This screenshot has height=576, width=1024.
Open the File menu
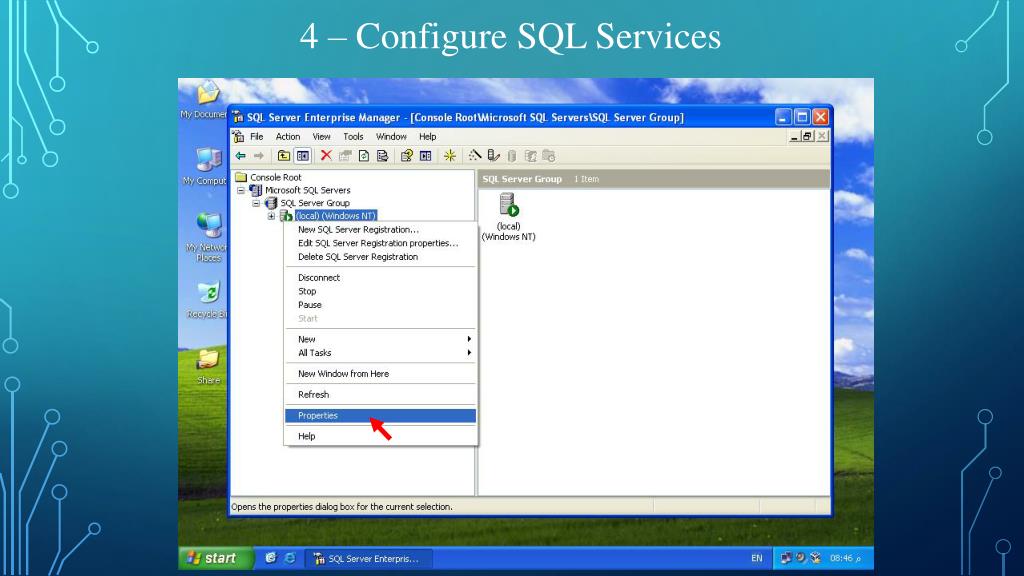257,136
